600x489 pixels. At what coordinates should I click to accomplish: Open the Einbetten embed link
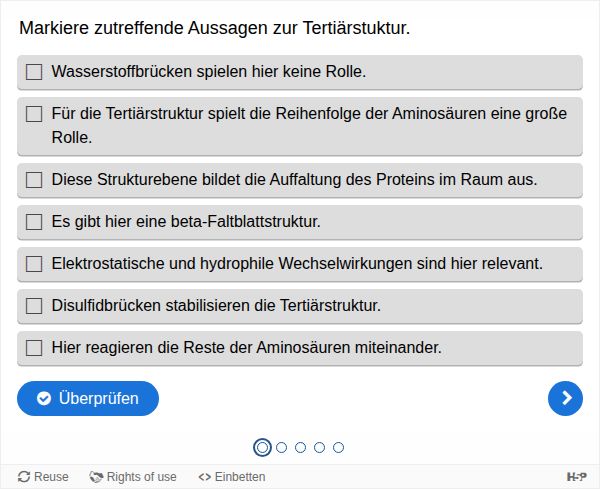(240, 477)
